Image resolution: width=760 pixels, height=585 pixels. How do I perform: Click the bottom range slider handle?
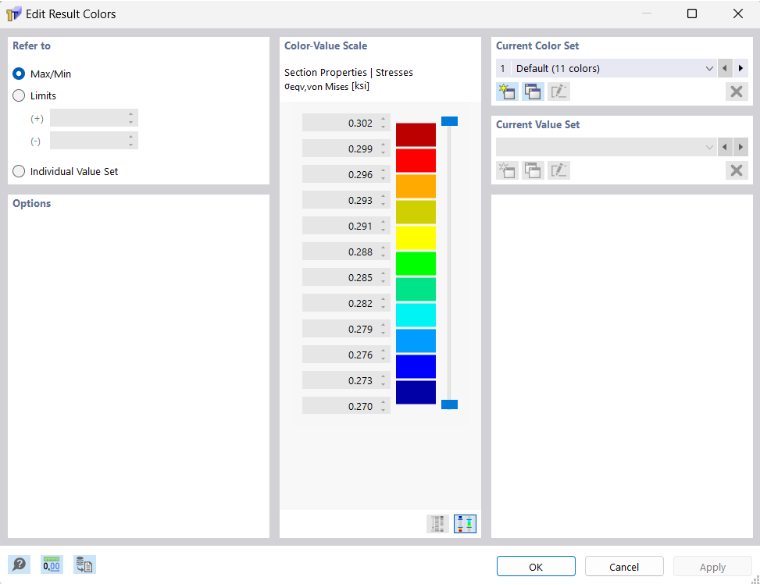pyautogui.click(x=449, y=404)
